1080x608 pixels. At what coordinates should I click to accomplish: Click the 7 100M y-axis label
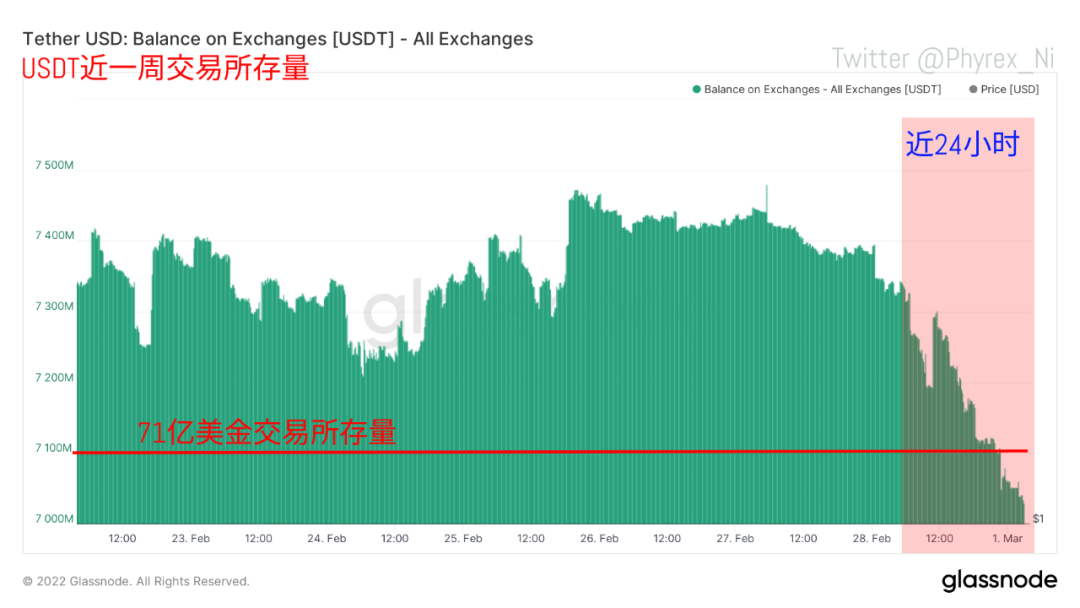(x=54, y=448)
